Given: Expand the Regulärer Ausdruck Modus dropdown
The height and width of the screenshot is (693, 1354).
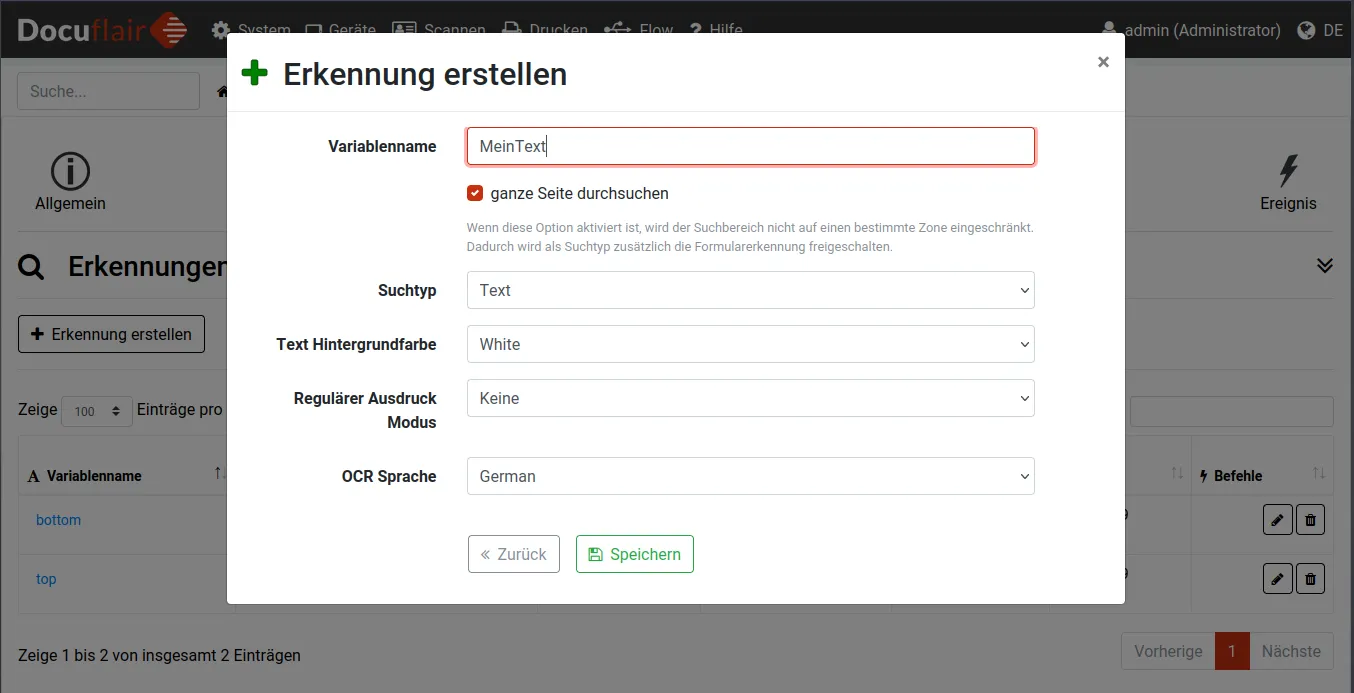Looking at the screenshot, I should pyautogui.click(x=750, y=398).
